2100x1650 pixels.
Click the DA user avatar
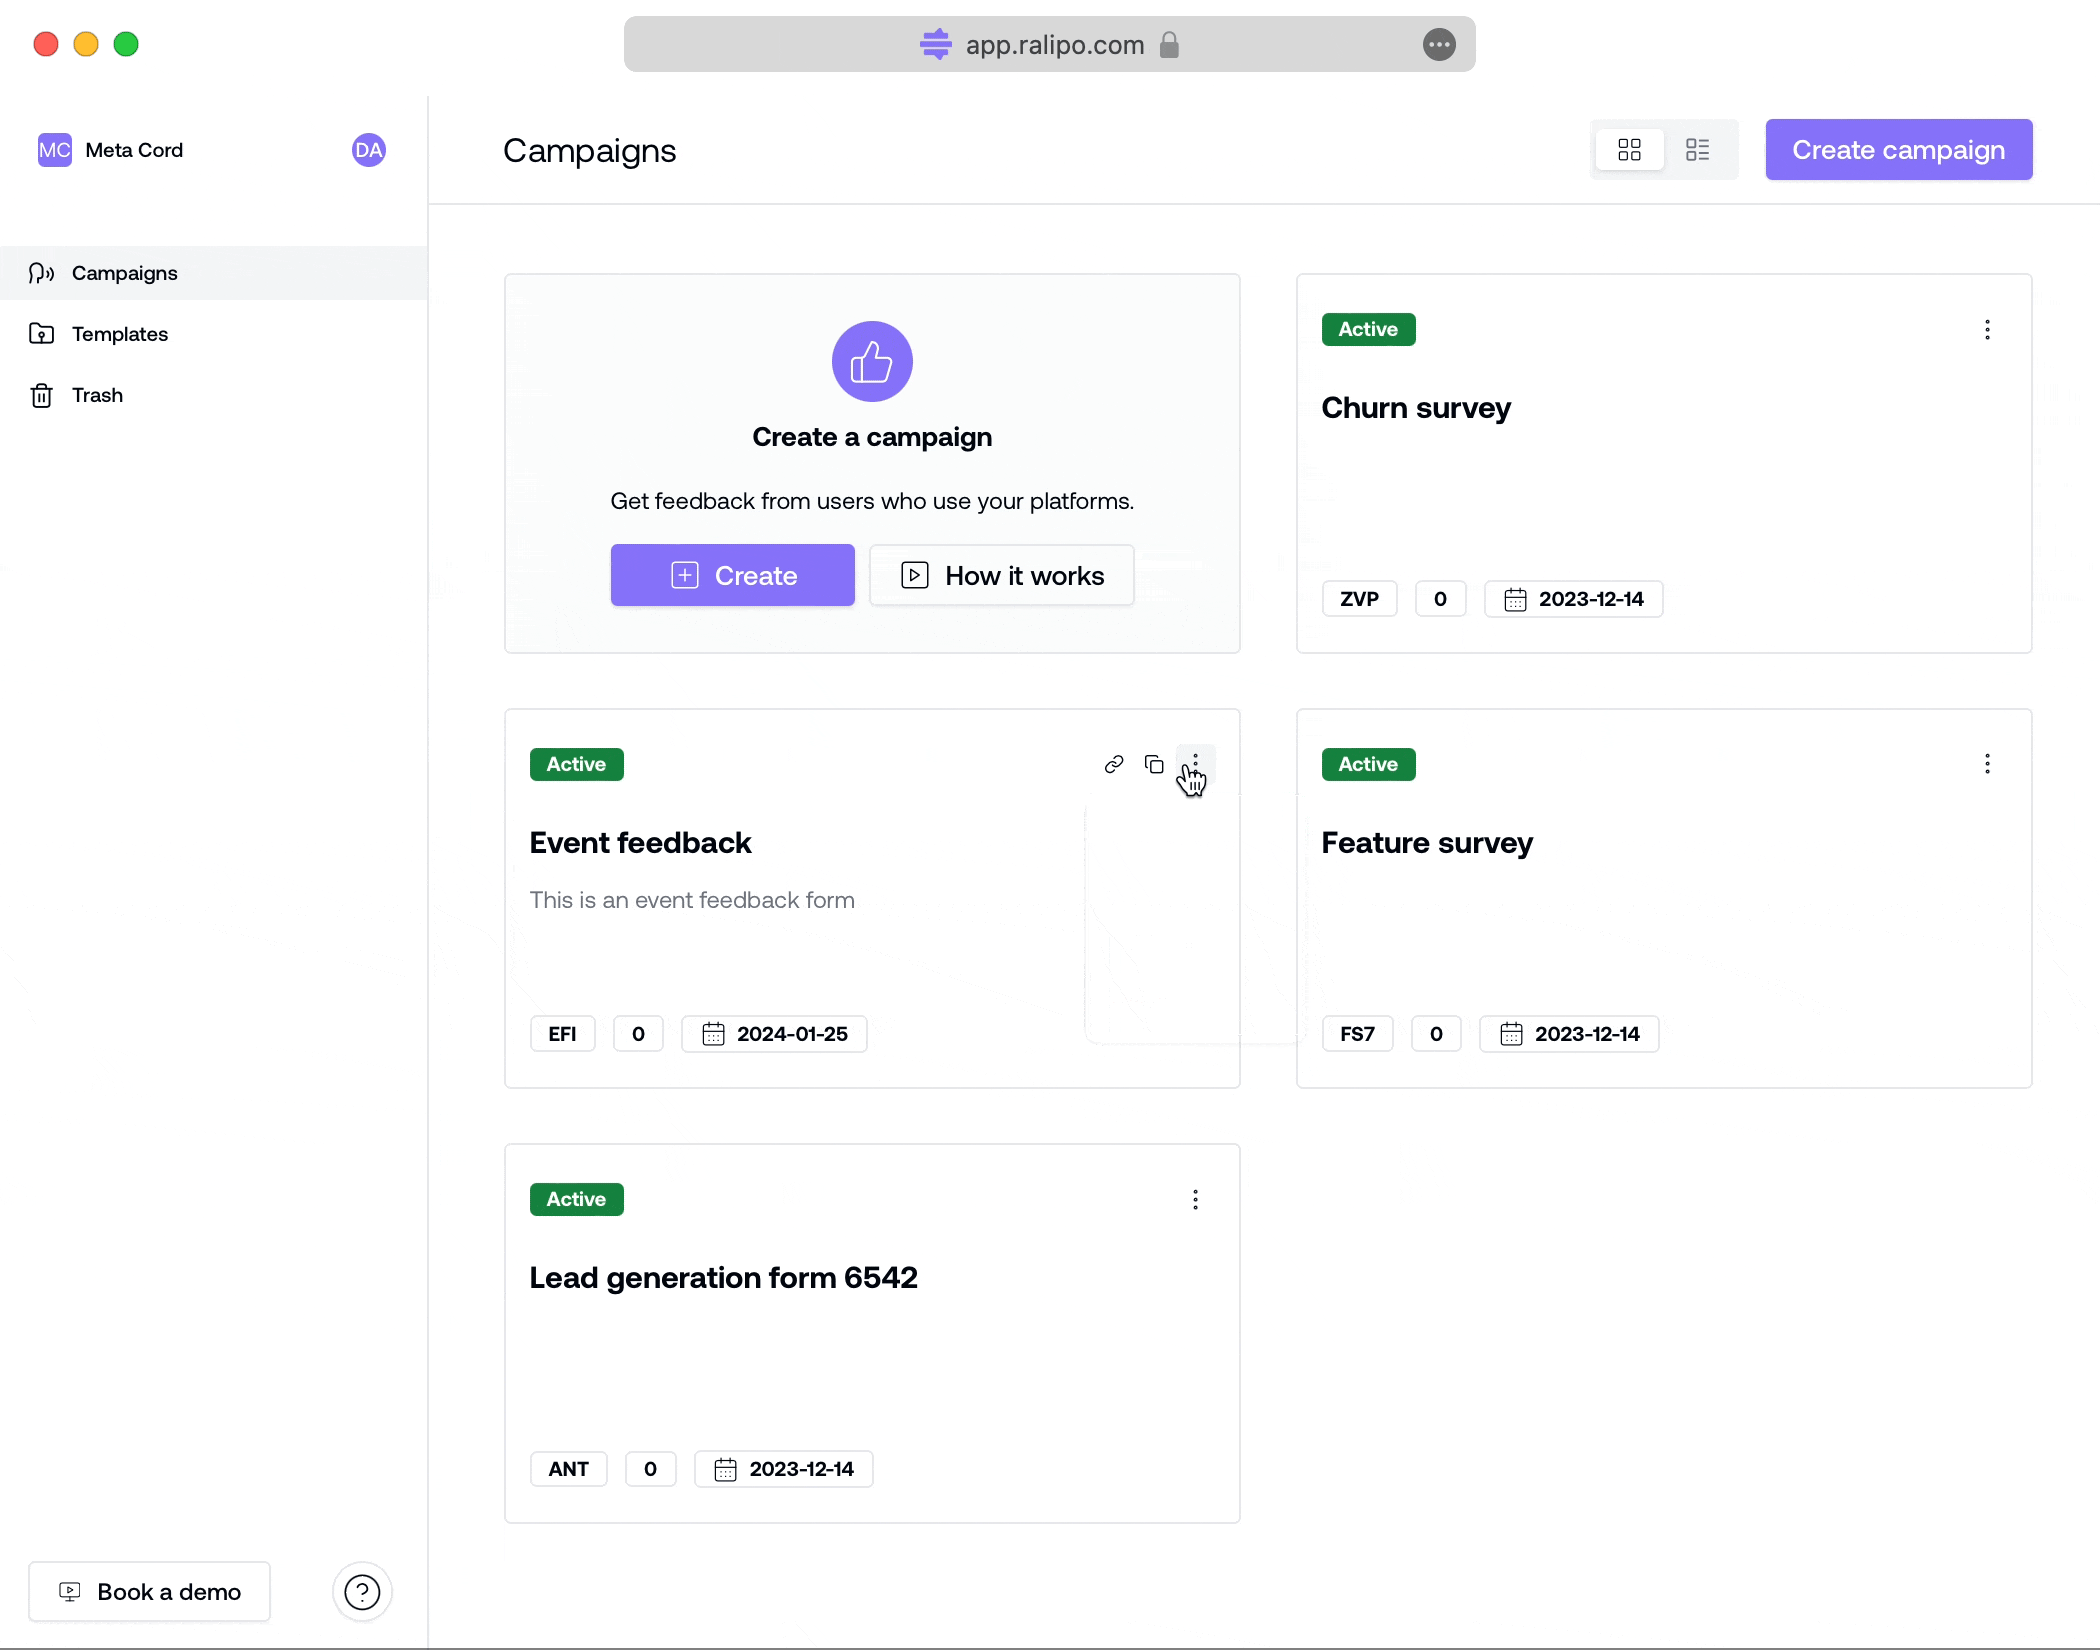(x=368, y=150)
